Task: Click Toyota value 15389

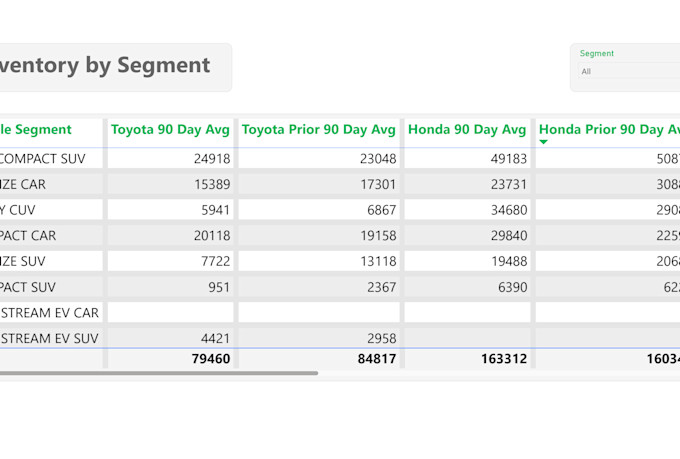Action: (x=212, y=184)
